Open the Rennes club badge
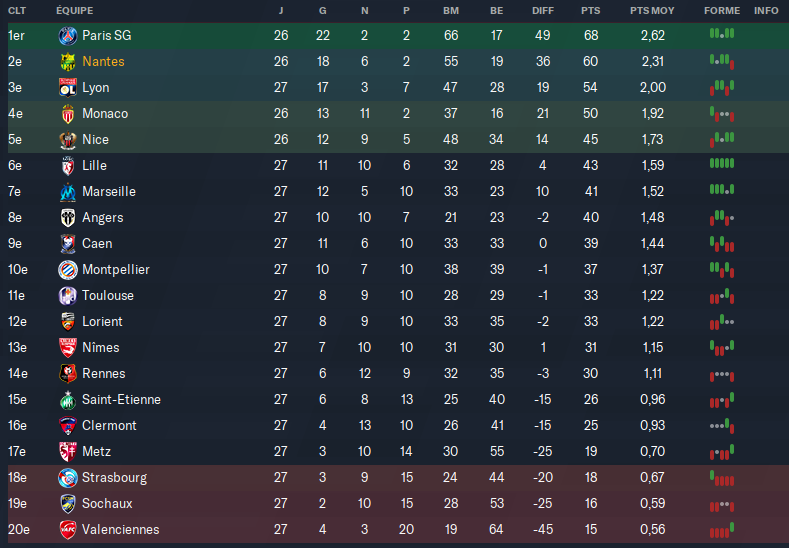This screenshot has height=548, width=789. [x=67, y=373]
